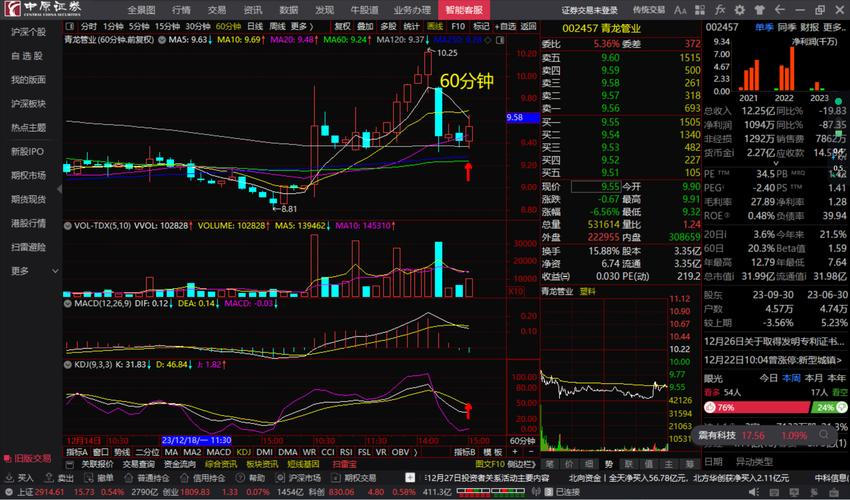Open the 交易 menu
This screenshot has height=500, width=850.
click(217, 10)
